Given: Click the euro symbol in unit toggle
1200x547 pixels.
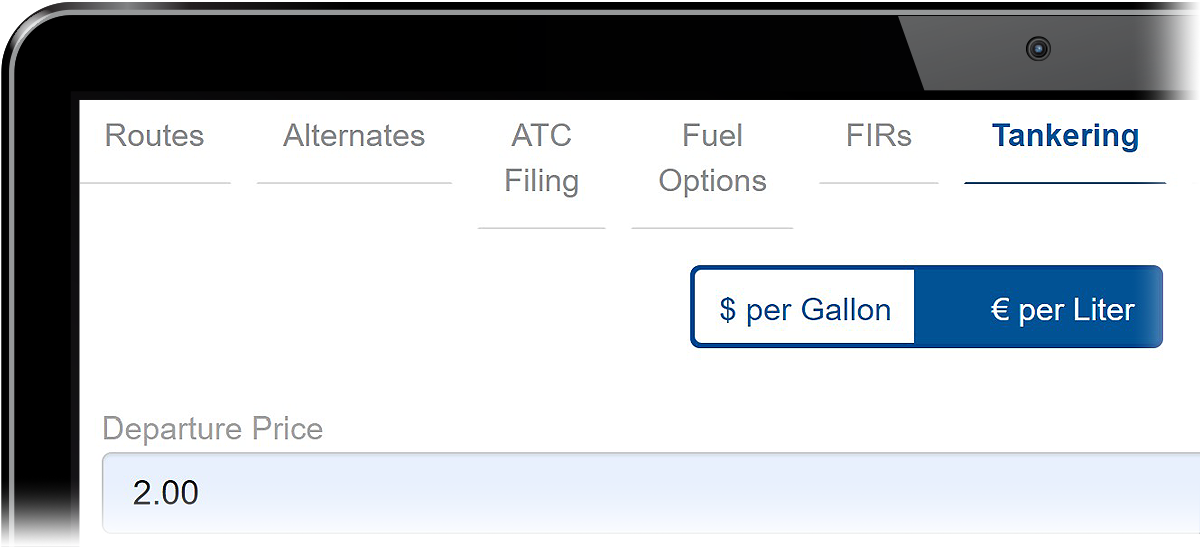Looking at the screenshot, I should point(999,310).
